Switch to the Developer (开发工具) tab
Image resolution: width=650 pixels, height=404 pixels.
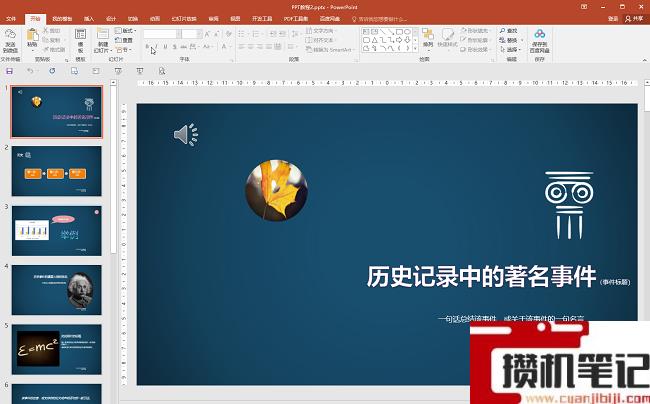[262, 19]
